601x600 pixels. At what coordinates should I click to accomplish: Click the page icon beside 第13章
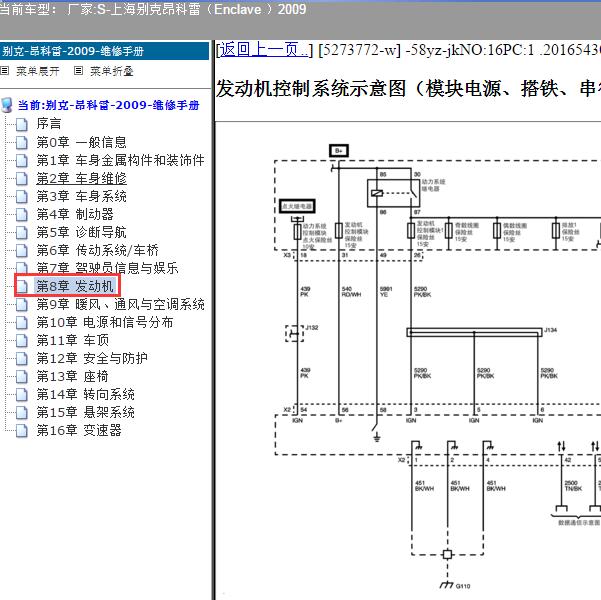coord(22,376)
